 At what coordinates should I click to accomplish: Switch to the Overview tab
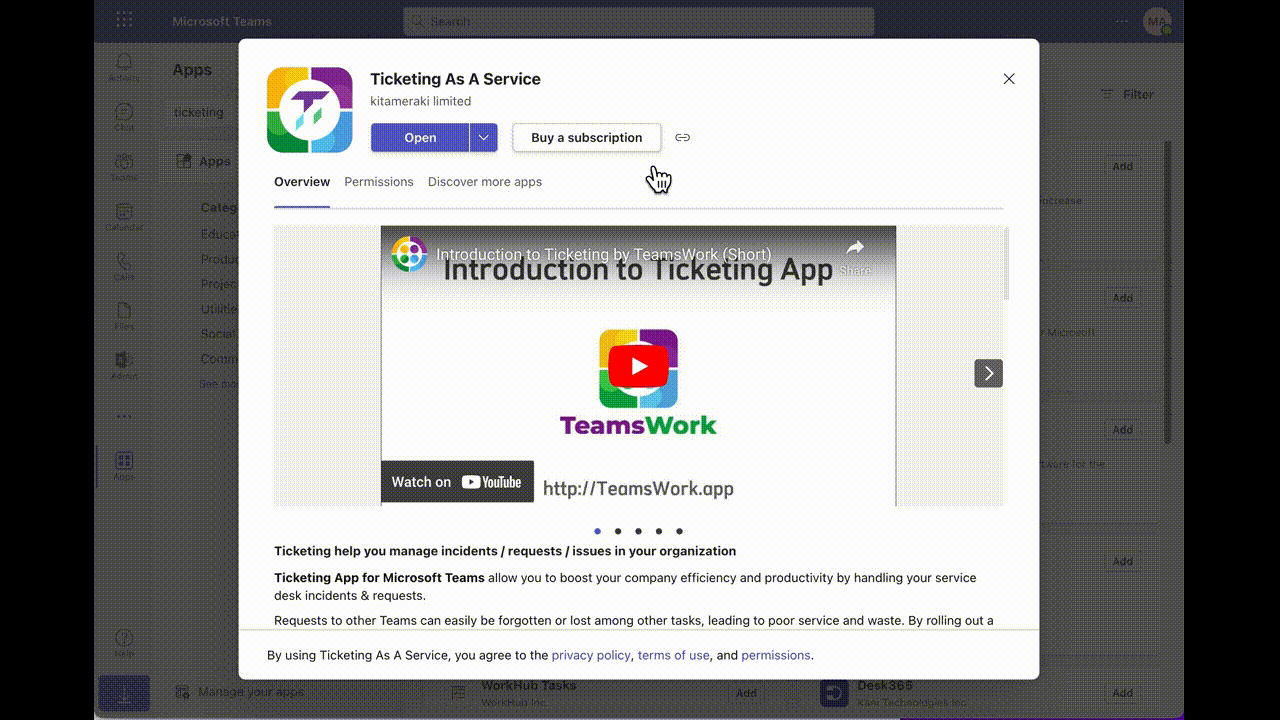coord(302,182)
